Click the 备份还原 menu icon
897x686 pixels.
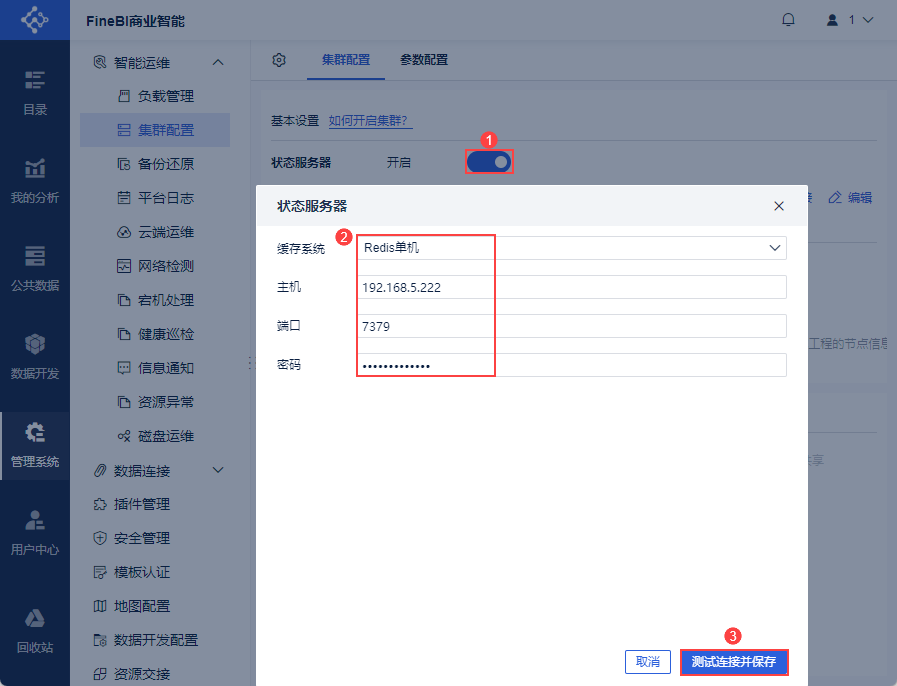[x=124, y=164]
